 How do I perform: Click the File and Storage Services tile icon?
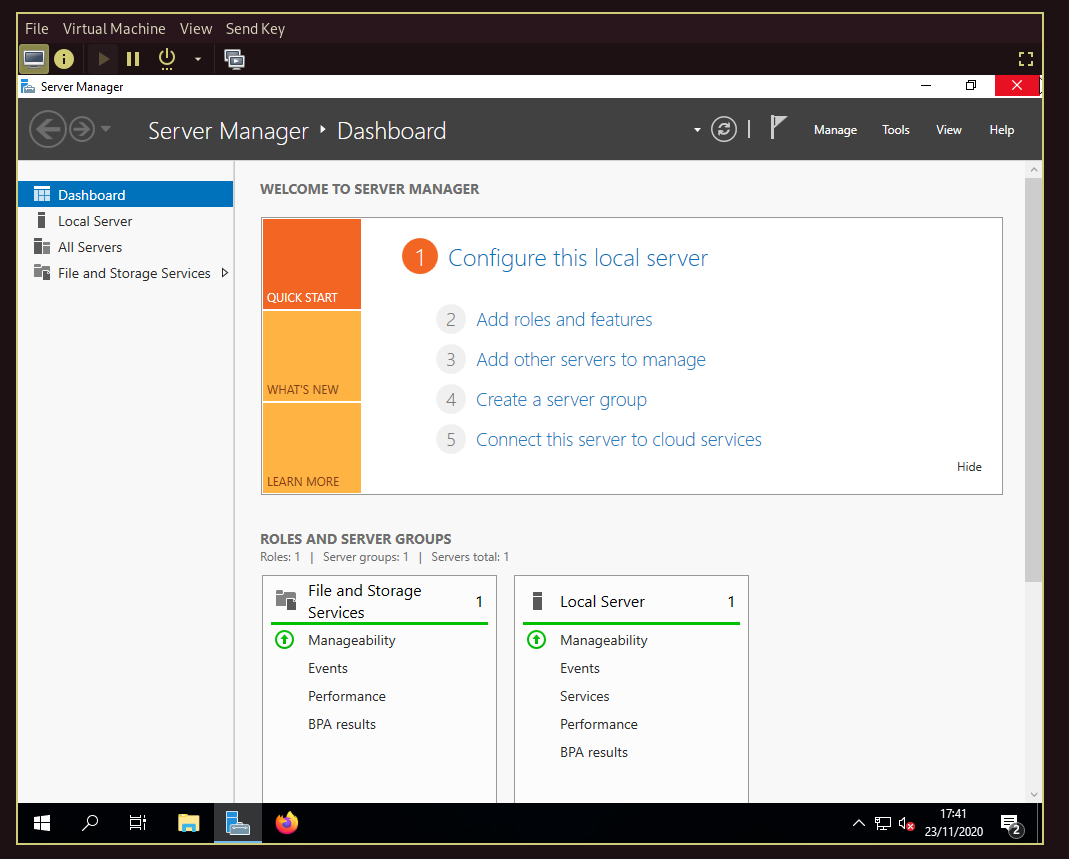tap(286, 600)
